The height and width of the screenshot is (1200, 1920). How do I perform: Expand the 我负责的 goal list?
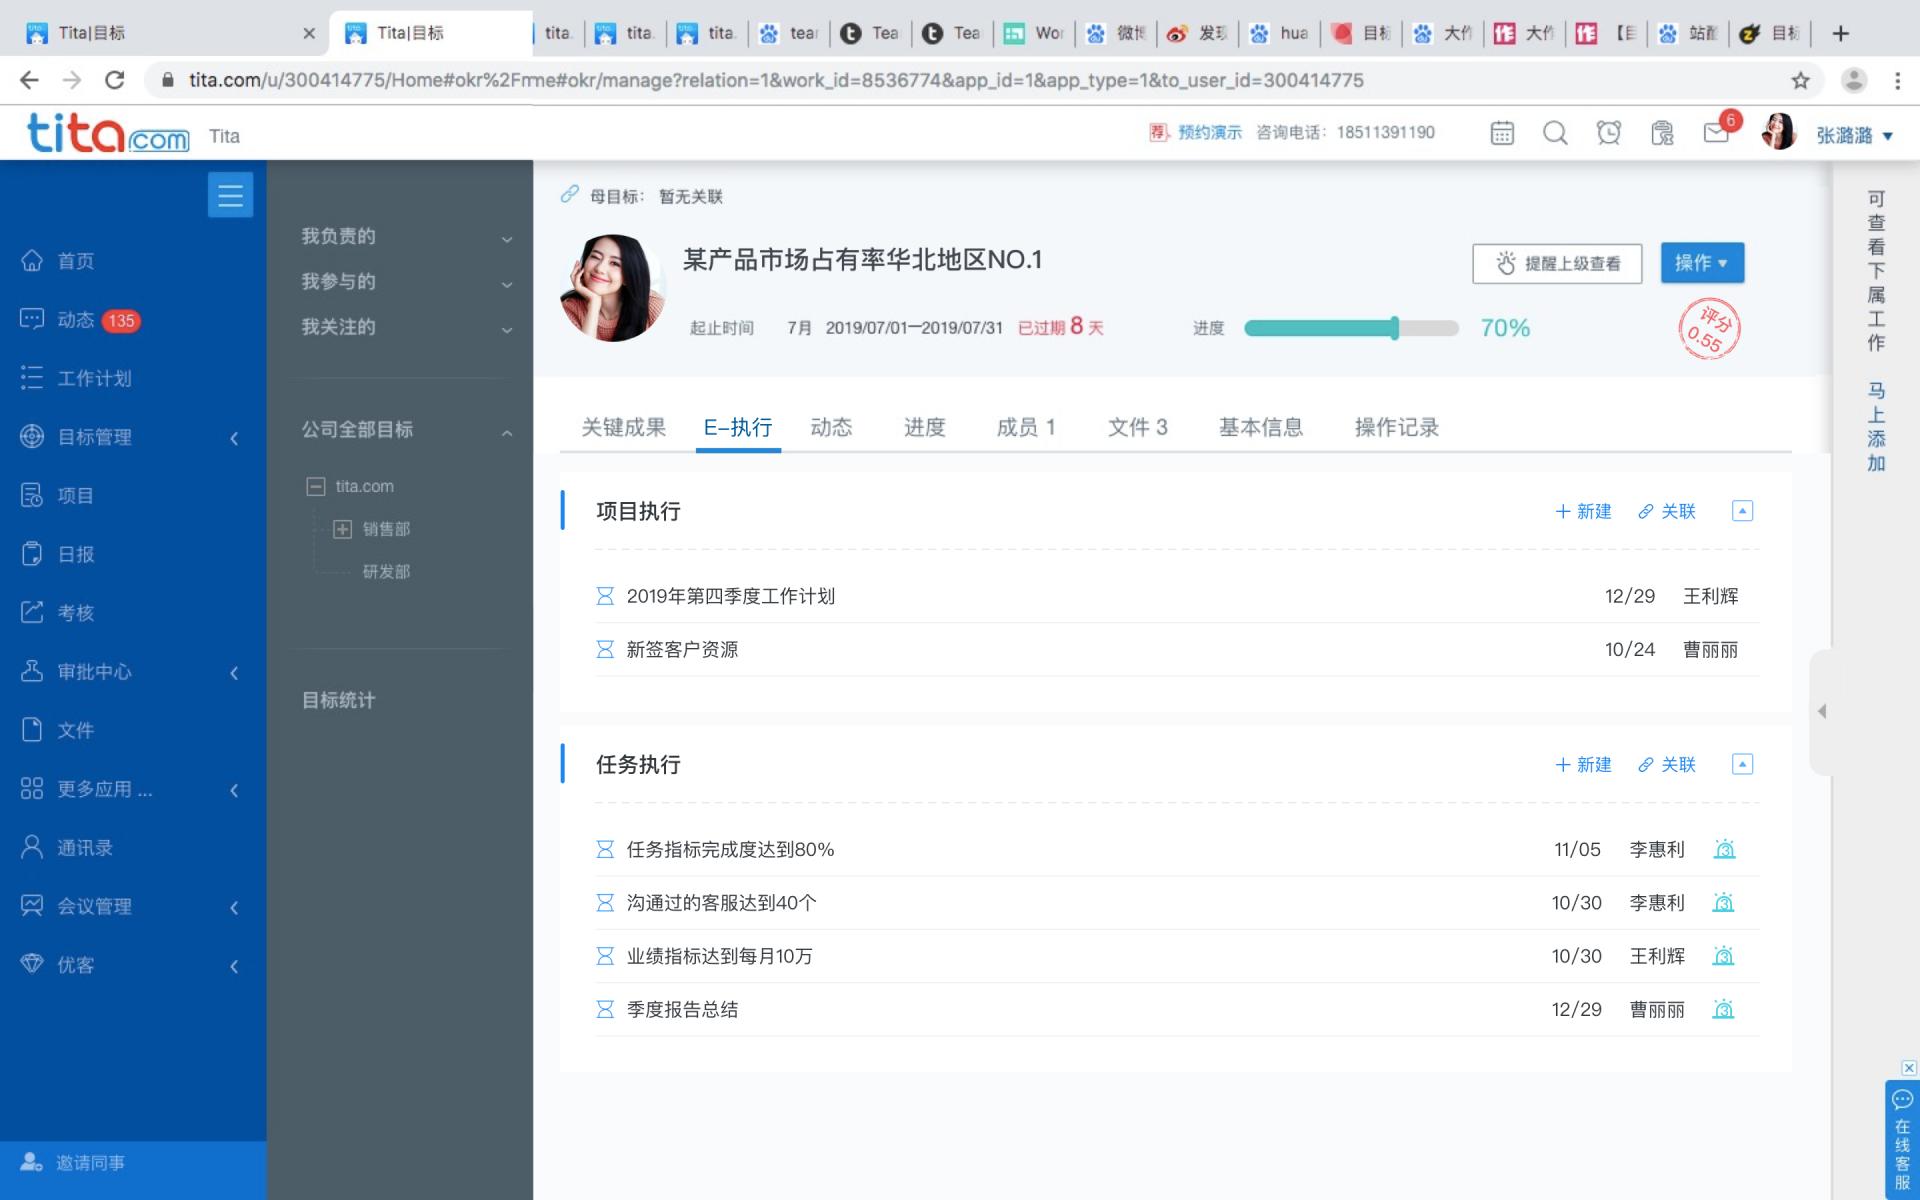[507, 237]
